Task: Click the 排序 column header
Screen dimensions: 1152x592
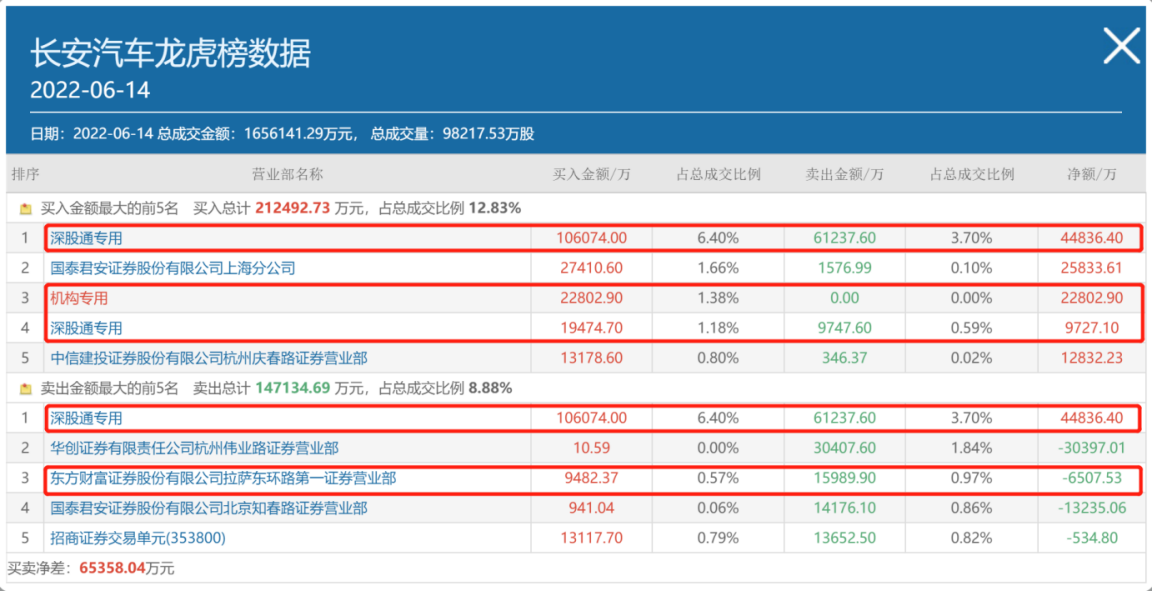Action: click(x=25, y=175)
